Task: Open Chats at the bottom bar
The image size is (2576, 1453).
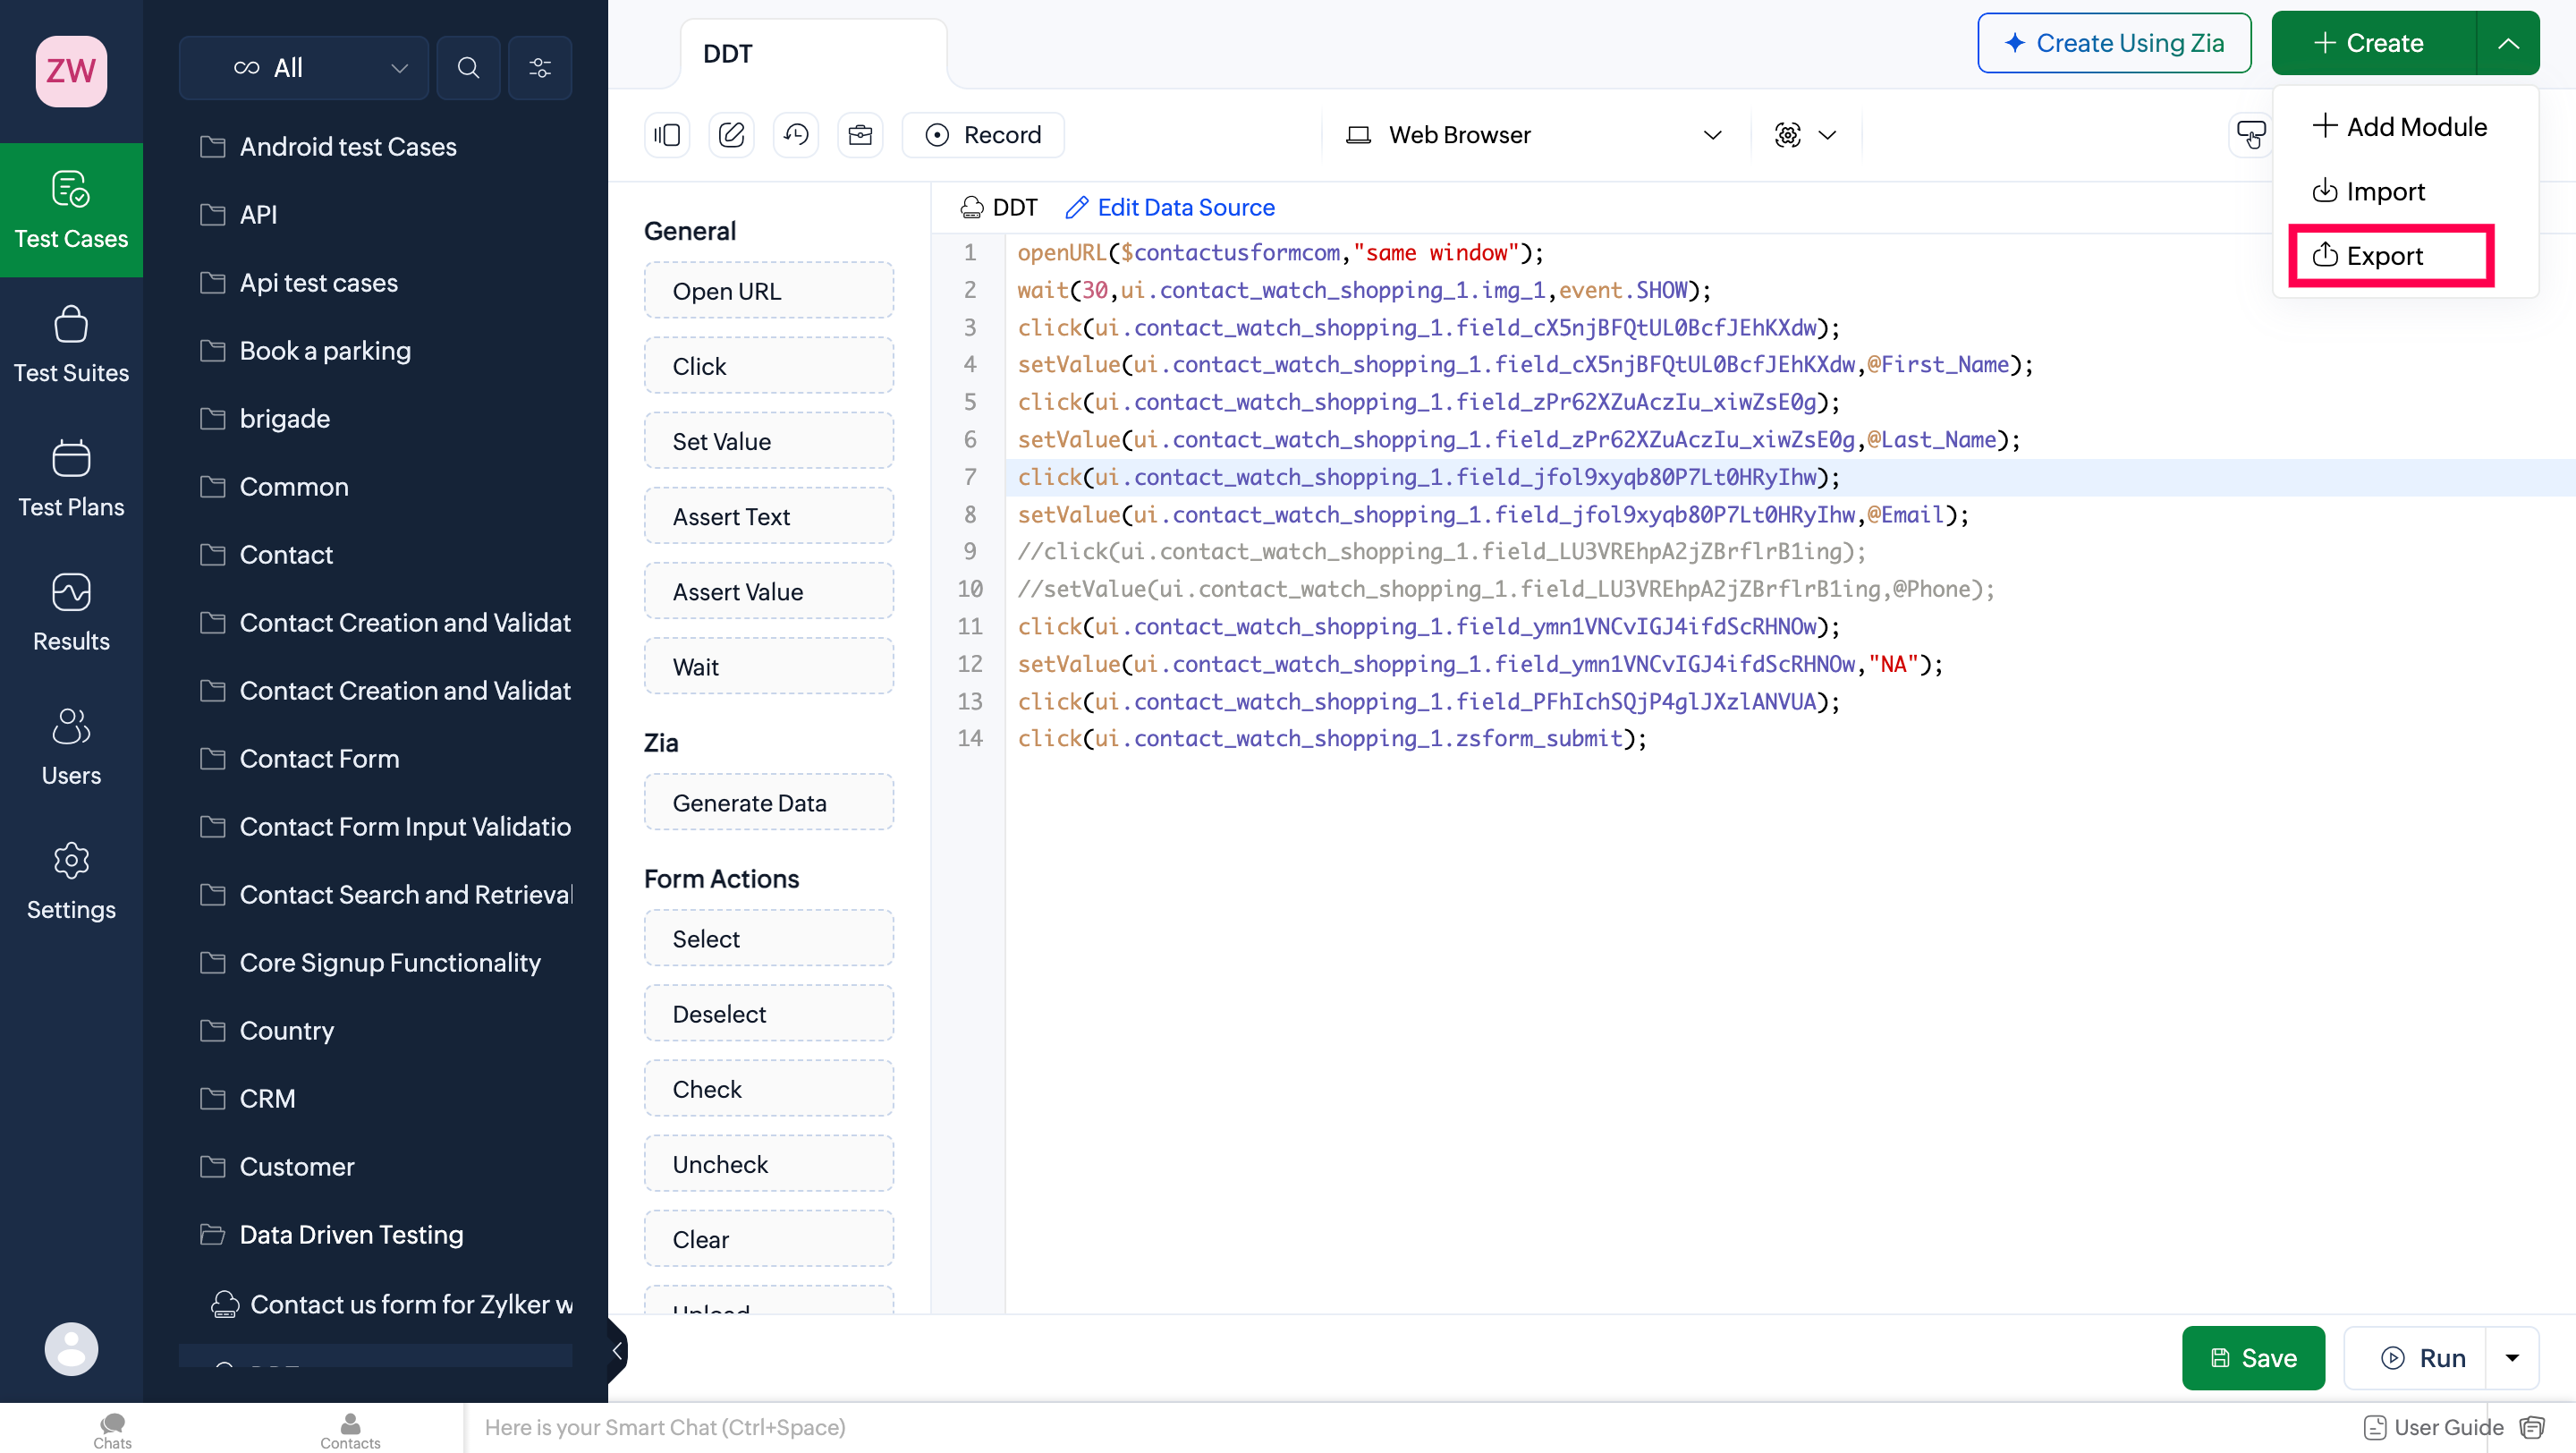Action: tap(112, 1430)
